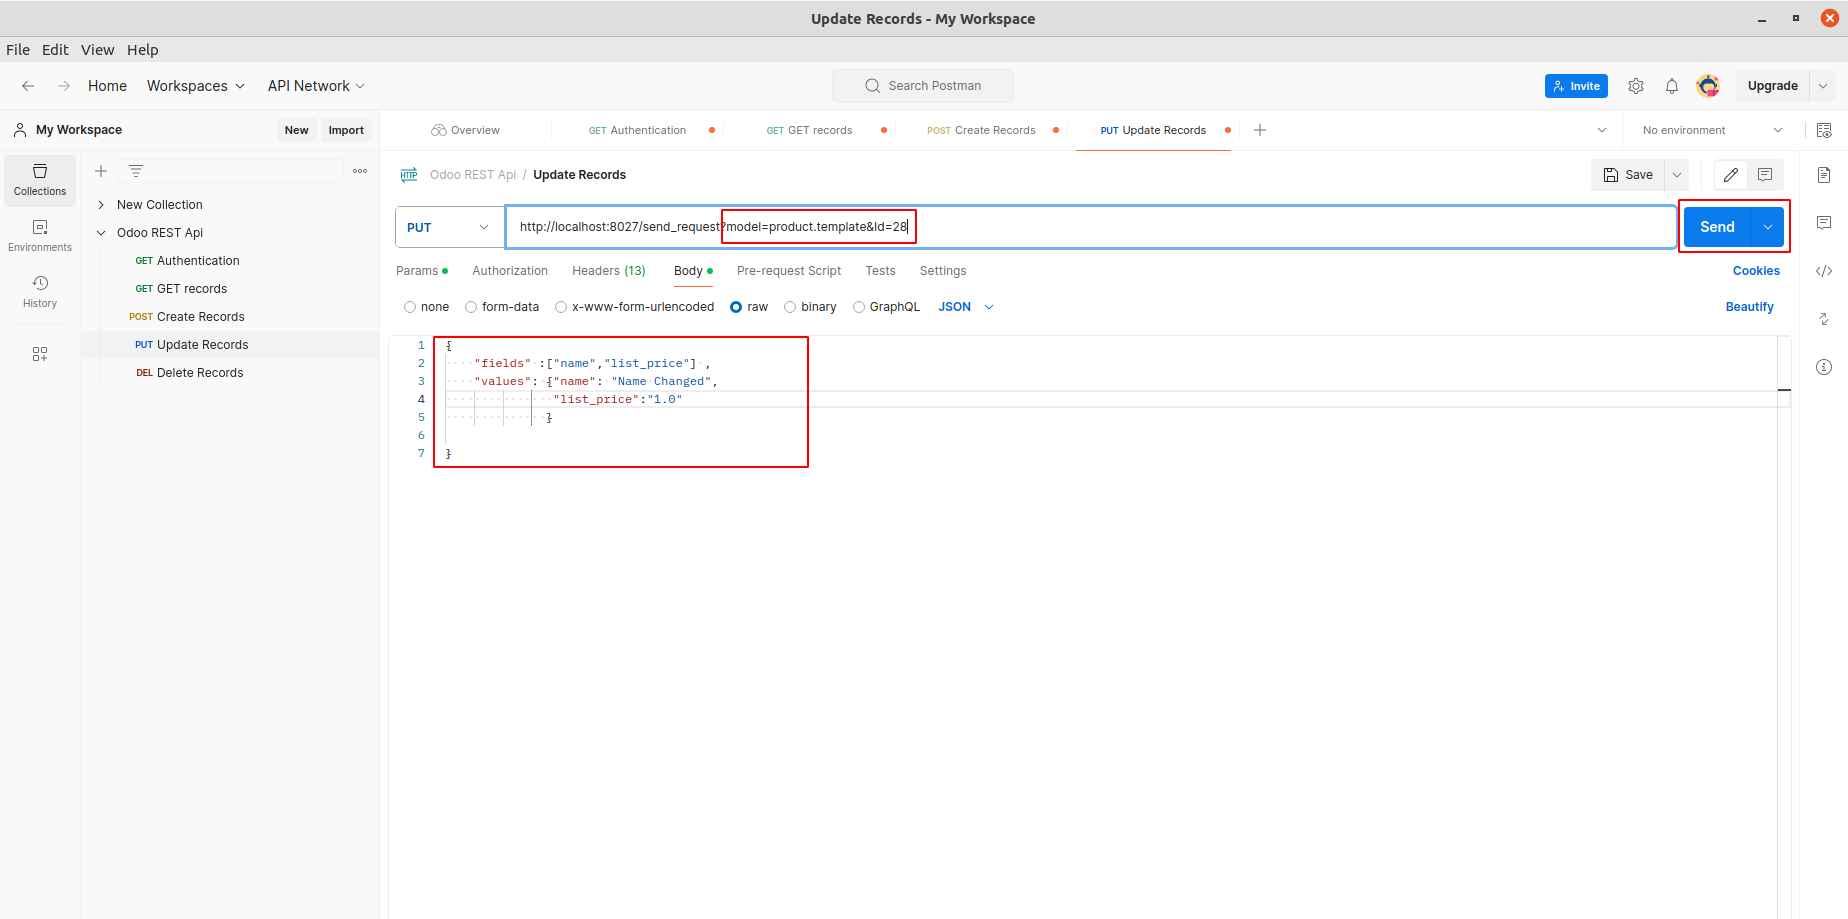Select the form-data body type
Screen dimensions: 1848x919
[x=471, y=307]
